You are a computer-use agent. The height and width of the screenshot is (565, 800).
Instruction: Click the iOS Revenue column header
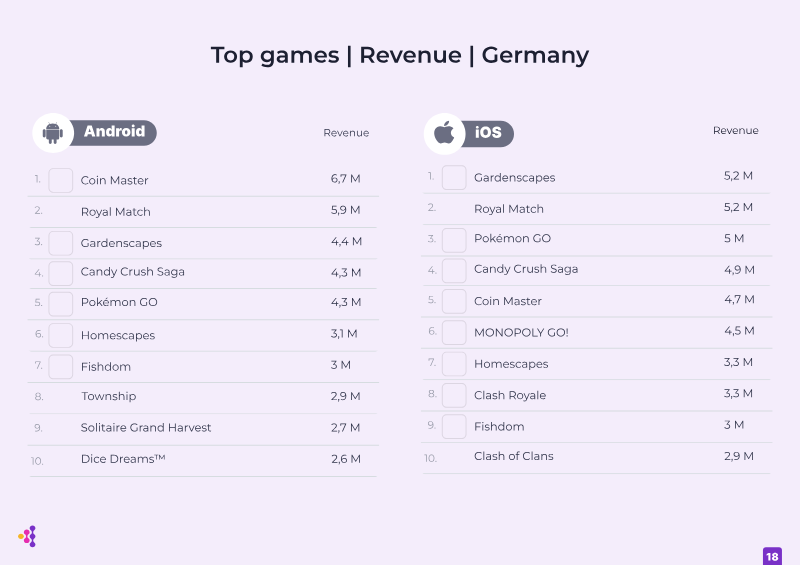tap(736, 131)
